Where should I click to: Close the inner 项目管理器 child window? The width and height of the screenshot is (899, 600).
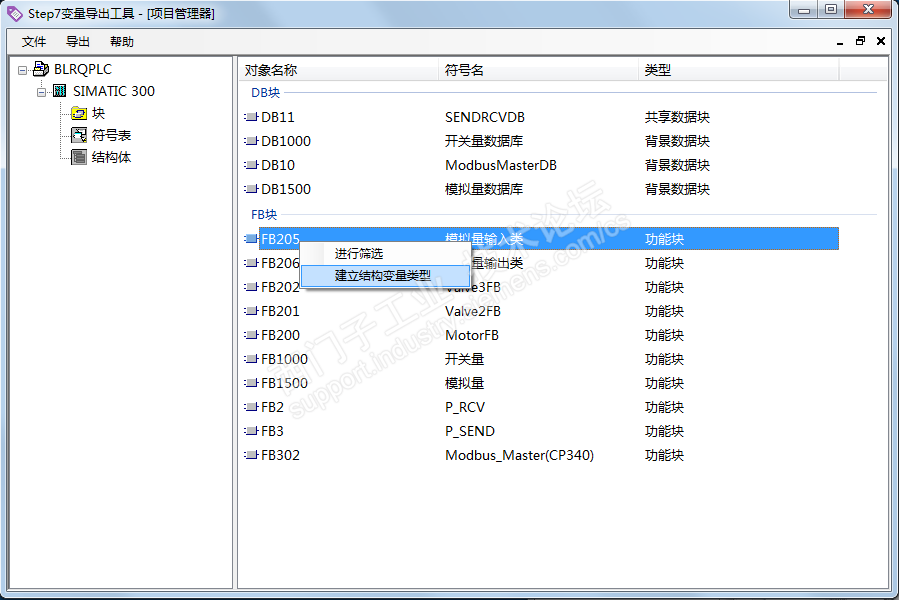881,41
